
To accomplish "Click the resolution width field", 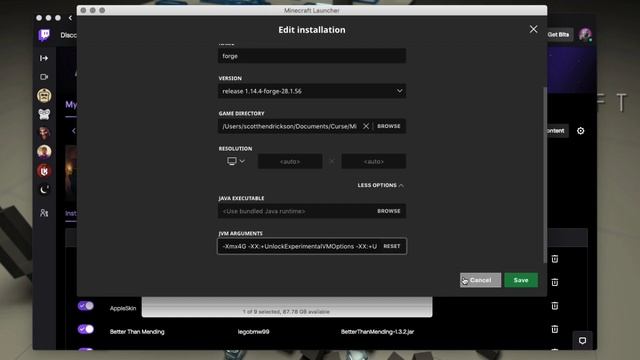I will (290, 161).
